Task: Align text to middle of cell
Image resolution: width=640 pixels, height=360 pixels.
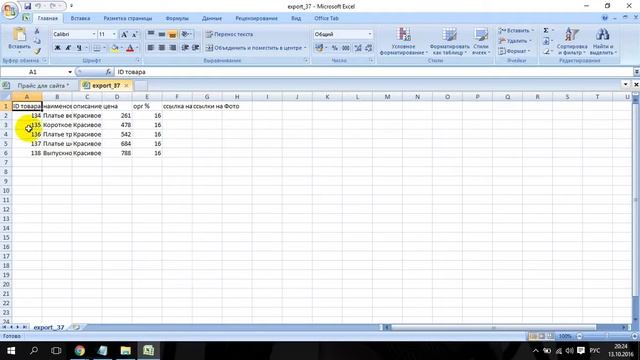Action: click(162, 34)
